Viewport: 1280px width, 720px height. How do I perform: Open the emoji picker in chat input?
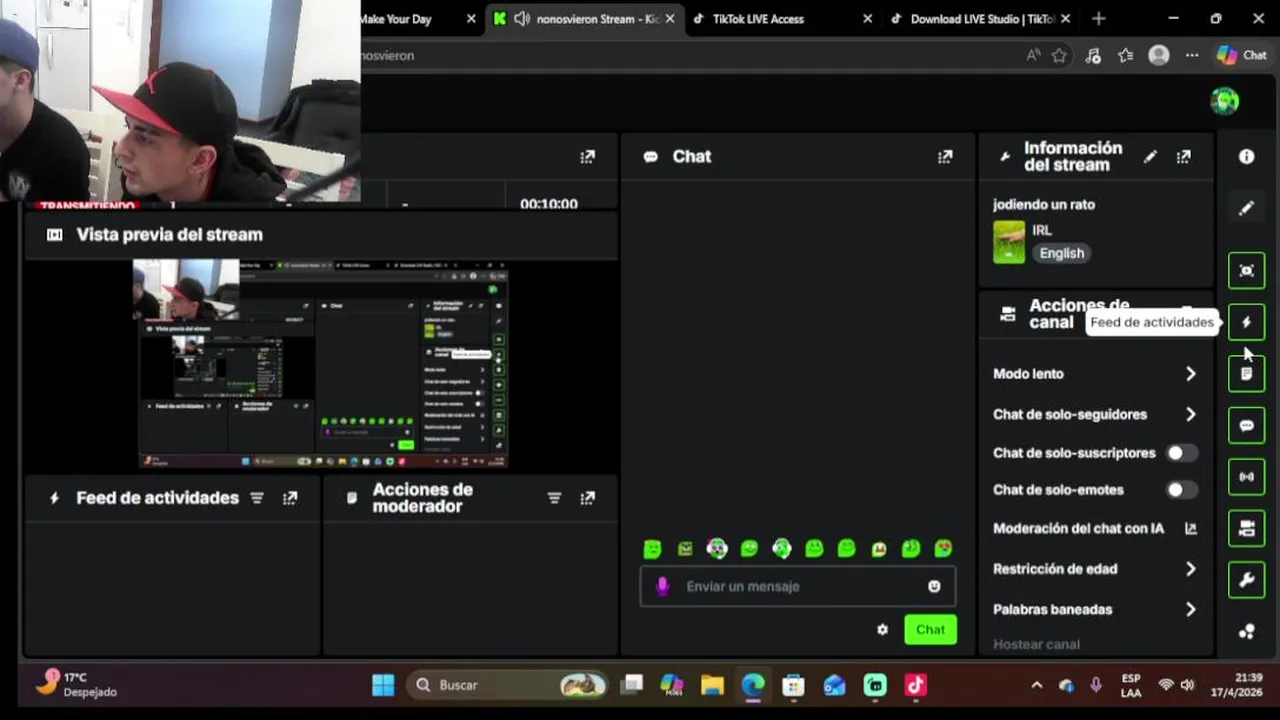(x=934, y=586)
